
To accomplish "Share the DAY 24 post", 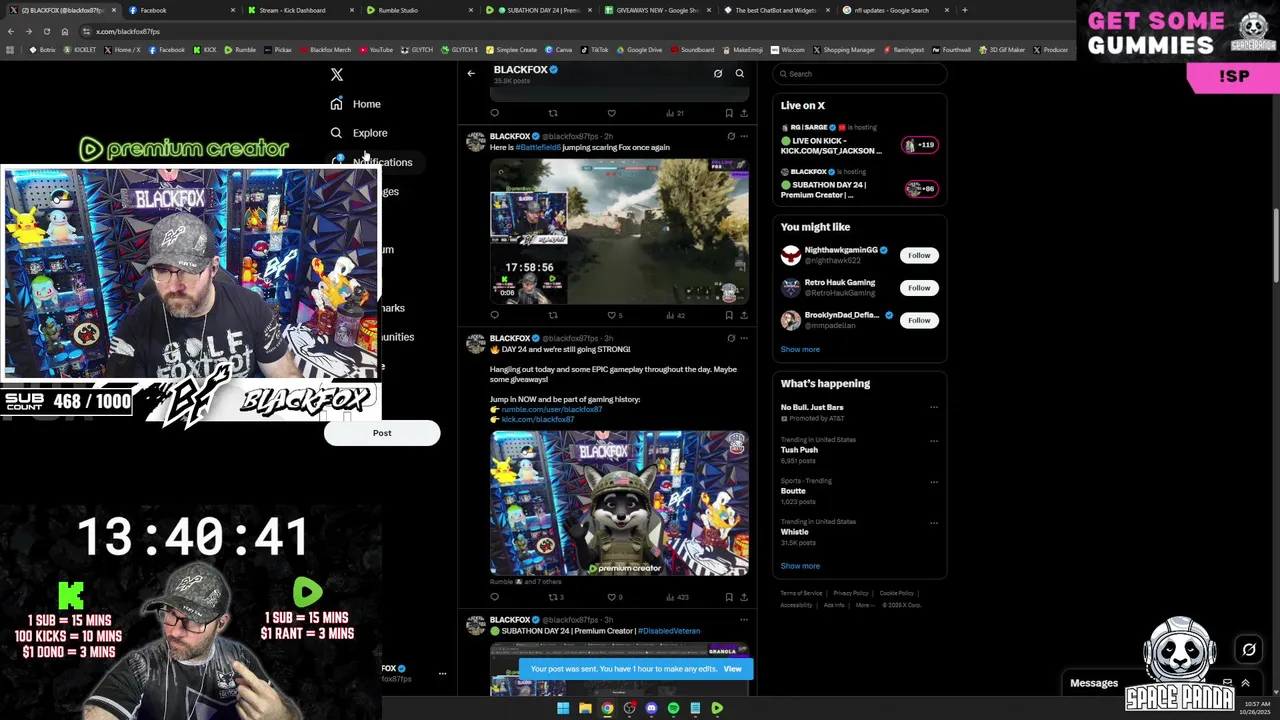I will coord(743,597).
